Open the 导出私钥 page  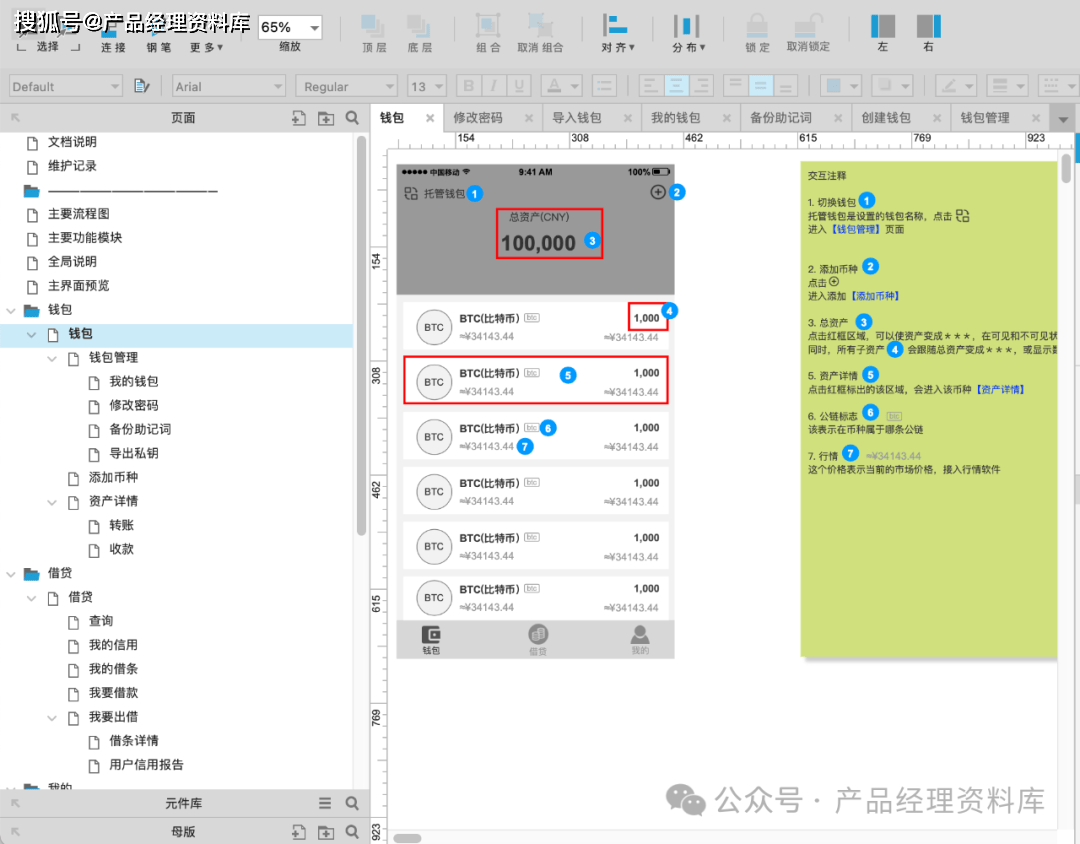click(x=134, y=453)
